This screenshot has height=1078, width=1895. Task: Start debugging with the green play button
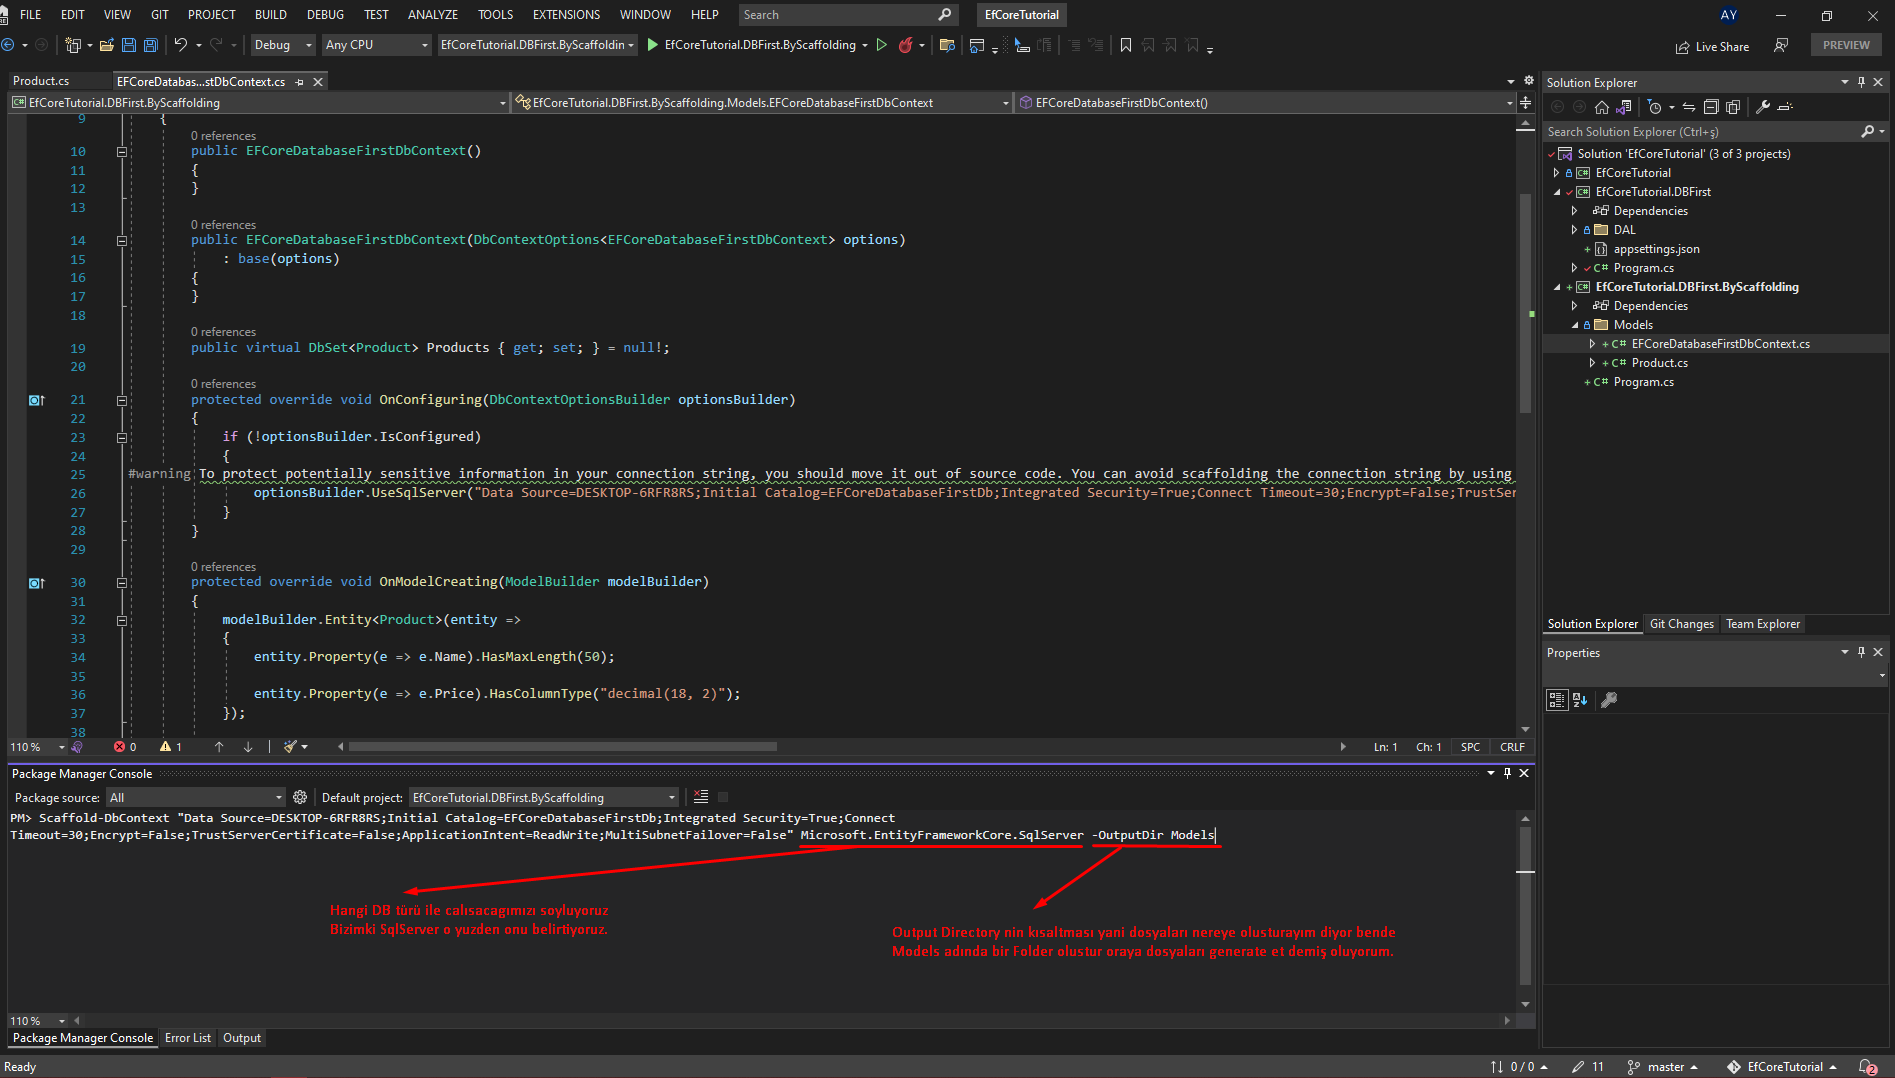(x=651, y=45)
